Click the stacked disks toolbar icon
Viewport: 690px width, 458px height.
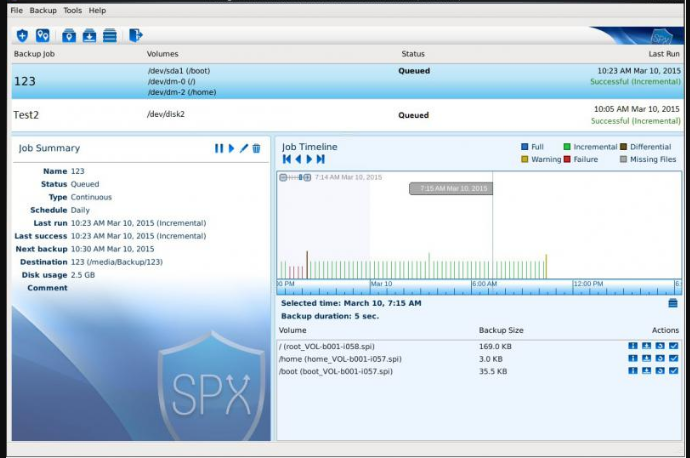[x=110, y=36]
